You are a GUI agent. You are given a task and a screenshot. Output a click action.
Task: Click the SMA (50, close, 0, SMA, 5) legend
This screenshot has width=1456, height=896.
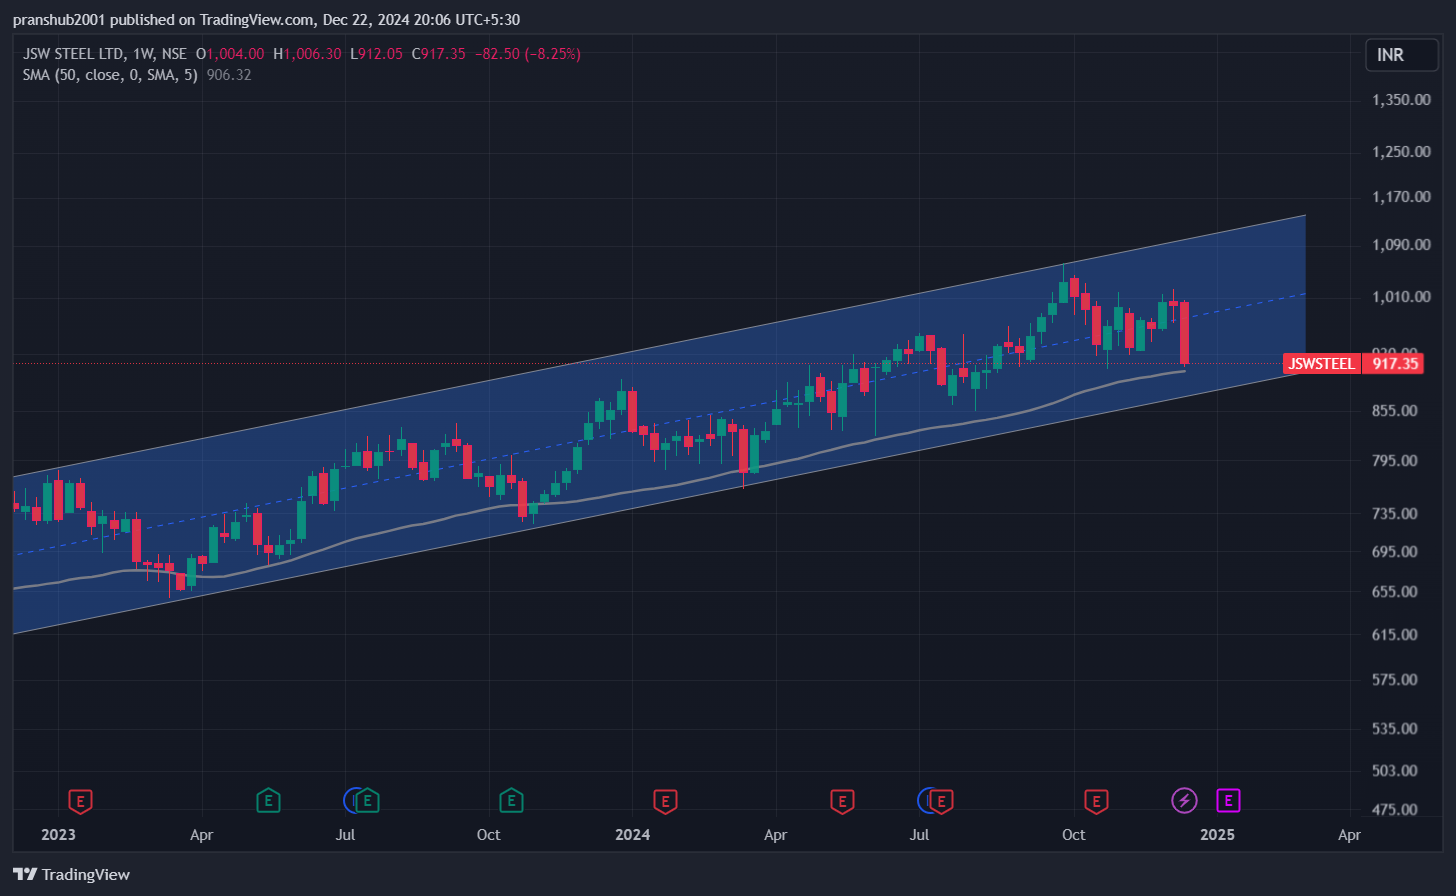pyautogui.click(x=110, y=75)
